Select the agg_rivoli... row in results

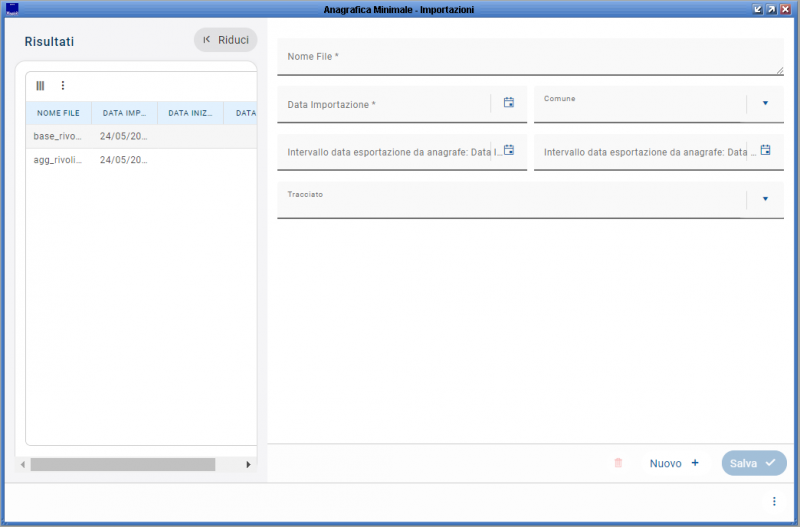coord(58,160)
